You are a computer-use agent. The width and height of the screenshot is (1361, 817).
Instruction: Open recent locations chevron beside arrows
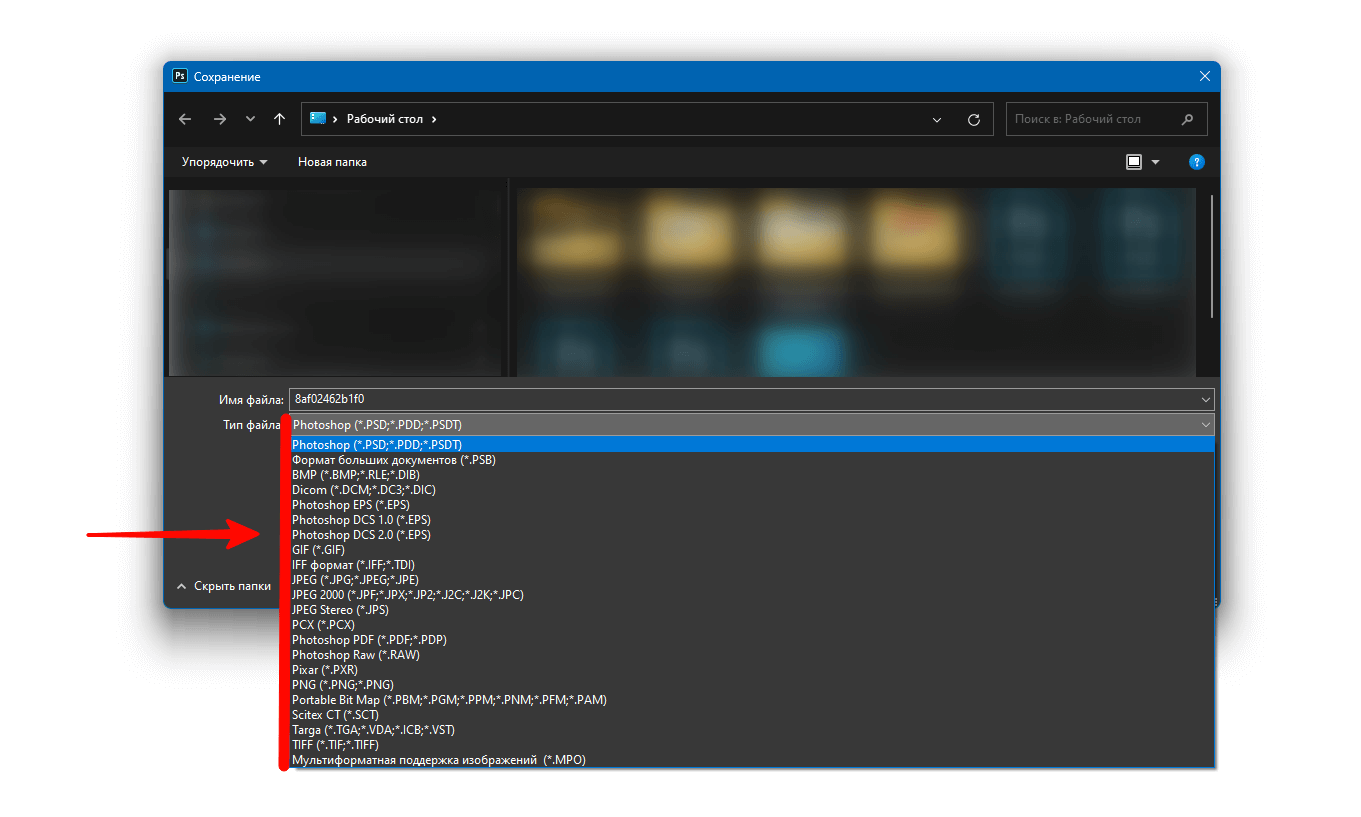coord(250,119)
